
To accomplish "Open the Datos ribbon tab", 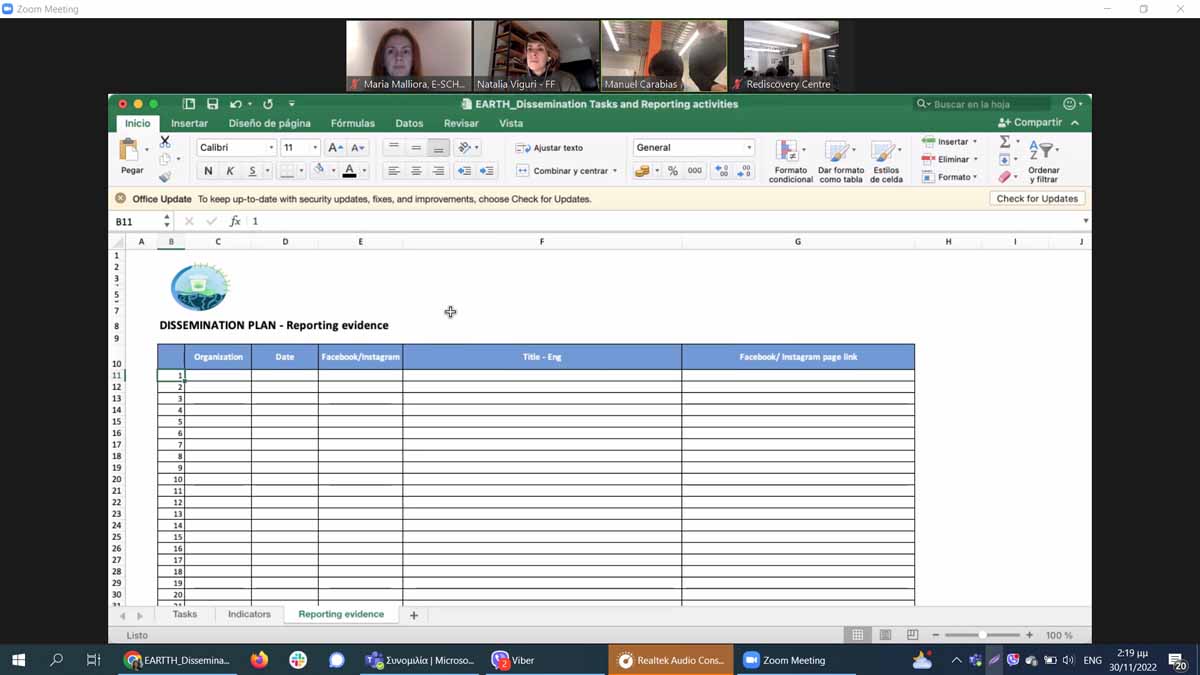I will [x=409, y=123].
